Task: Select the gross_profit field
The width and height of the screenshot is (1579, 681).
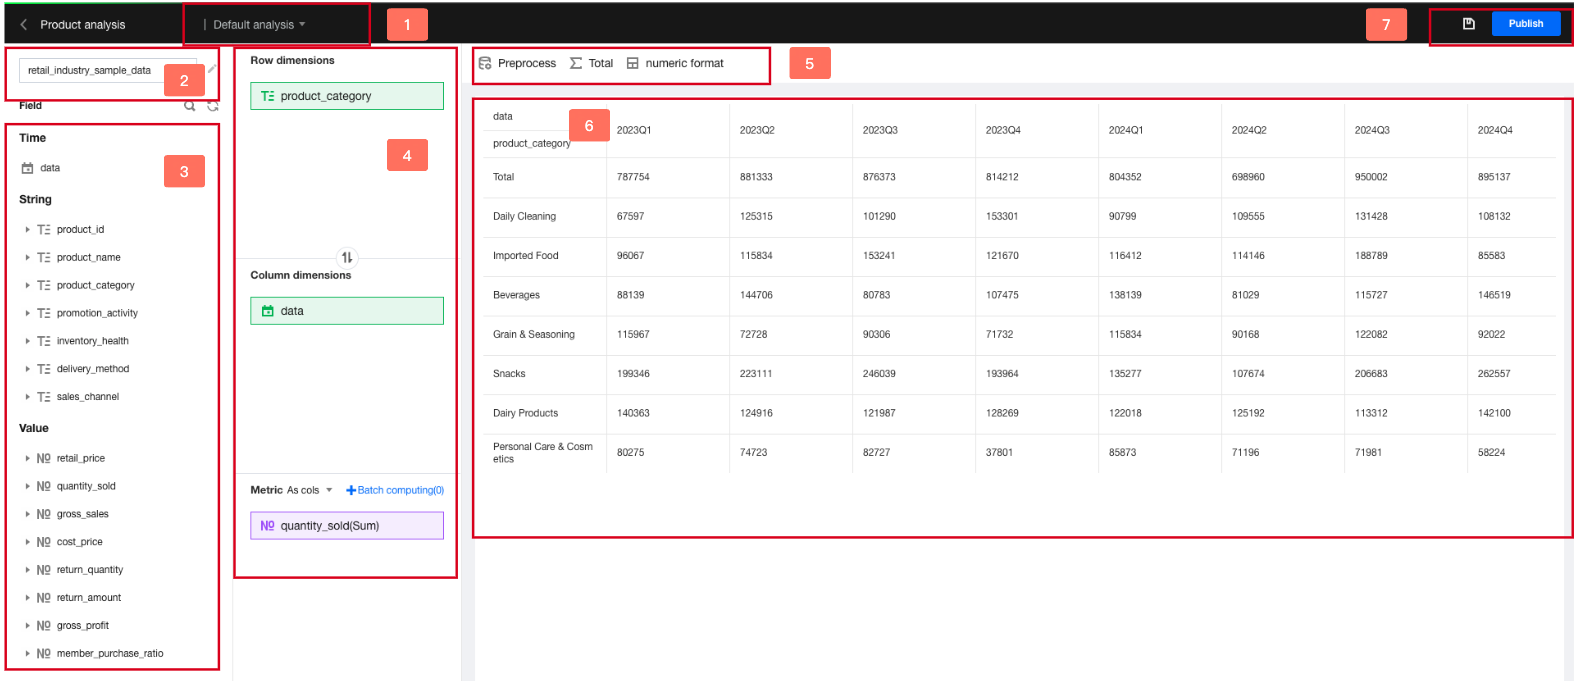Action: 83,626
